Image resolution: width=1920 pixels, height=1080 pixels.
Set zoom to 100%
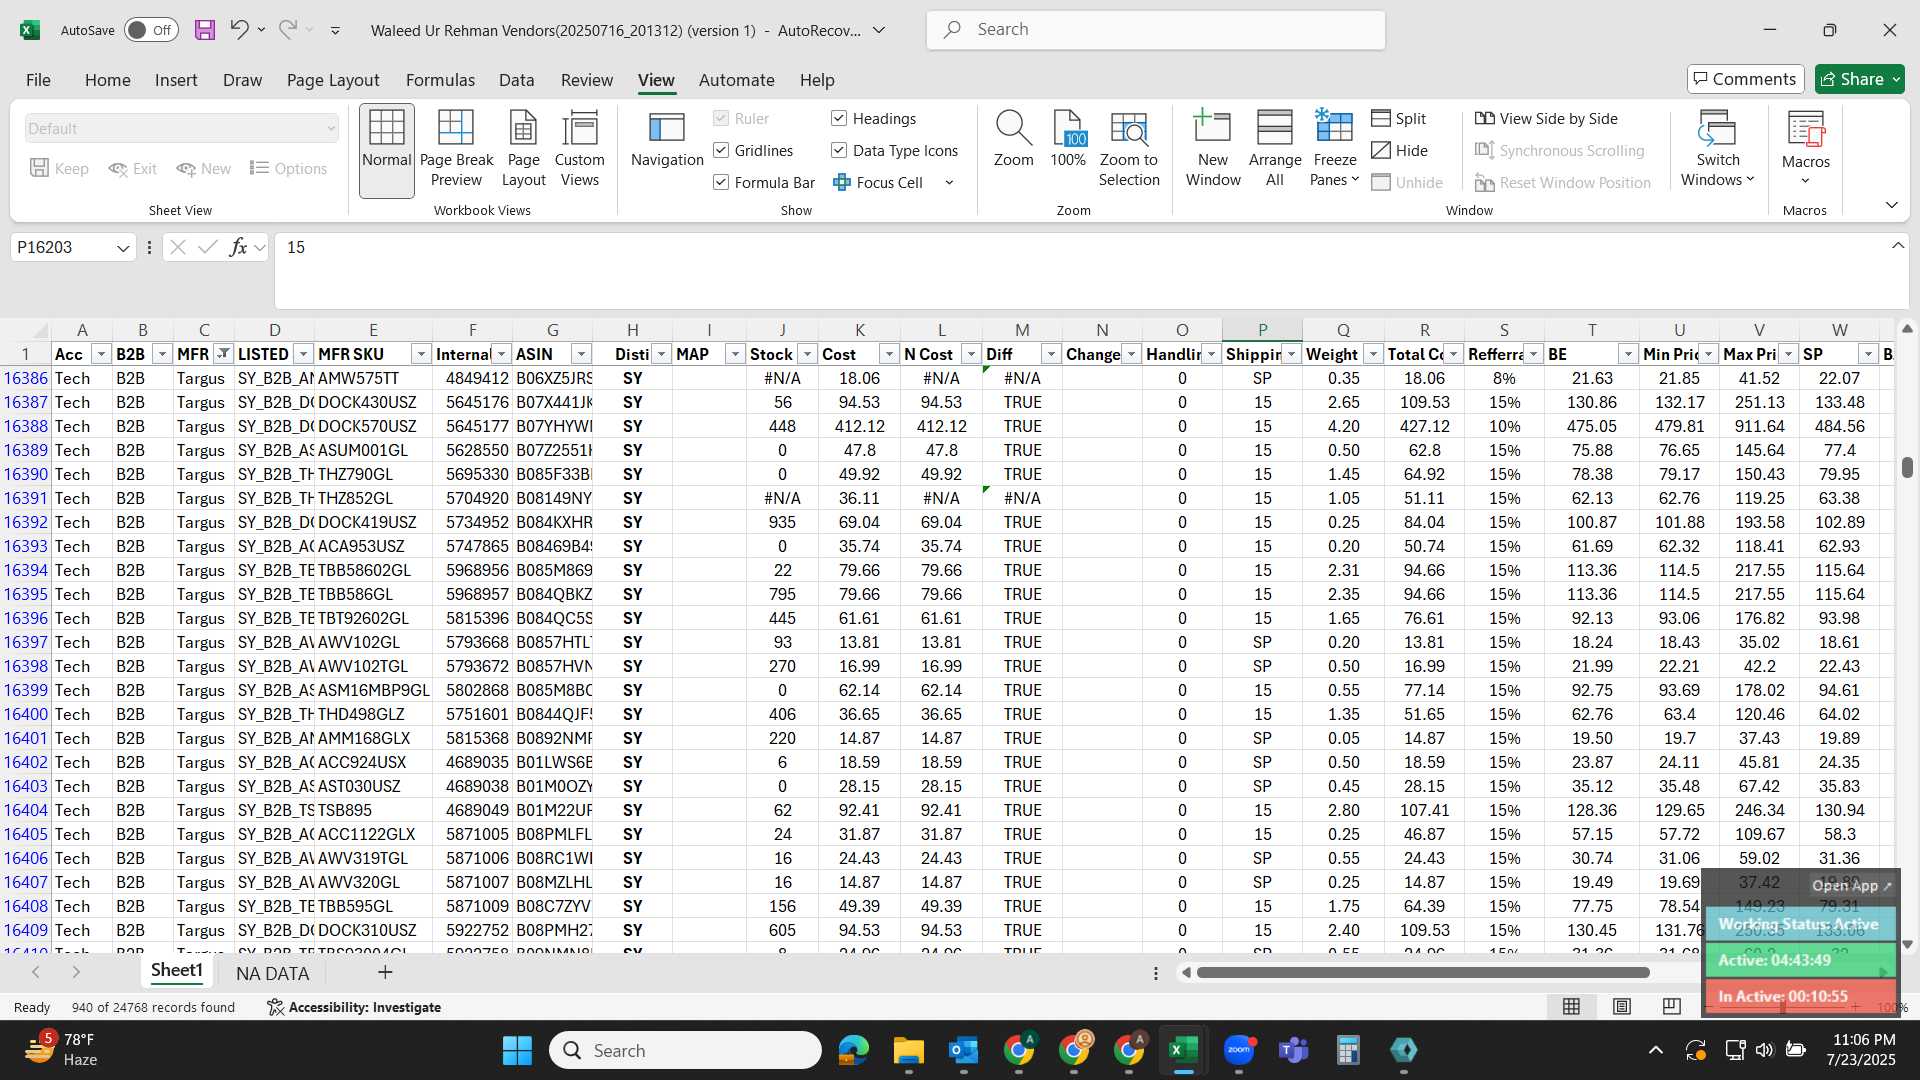(1068, 140)
